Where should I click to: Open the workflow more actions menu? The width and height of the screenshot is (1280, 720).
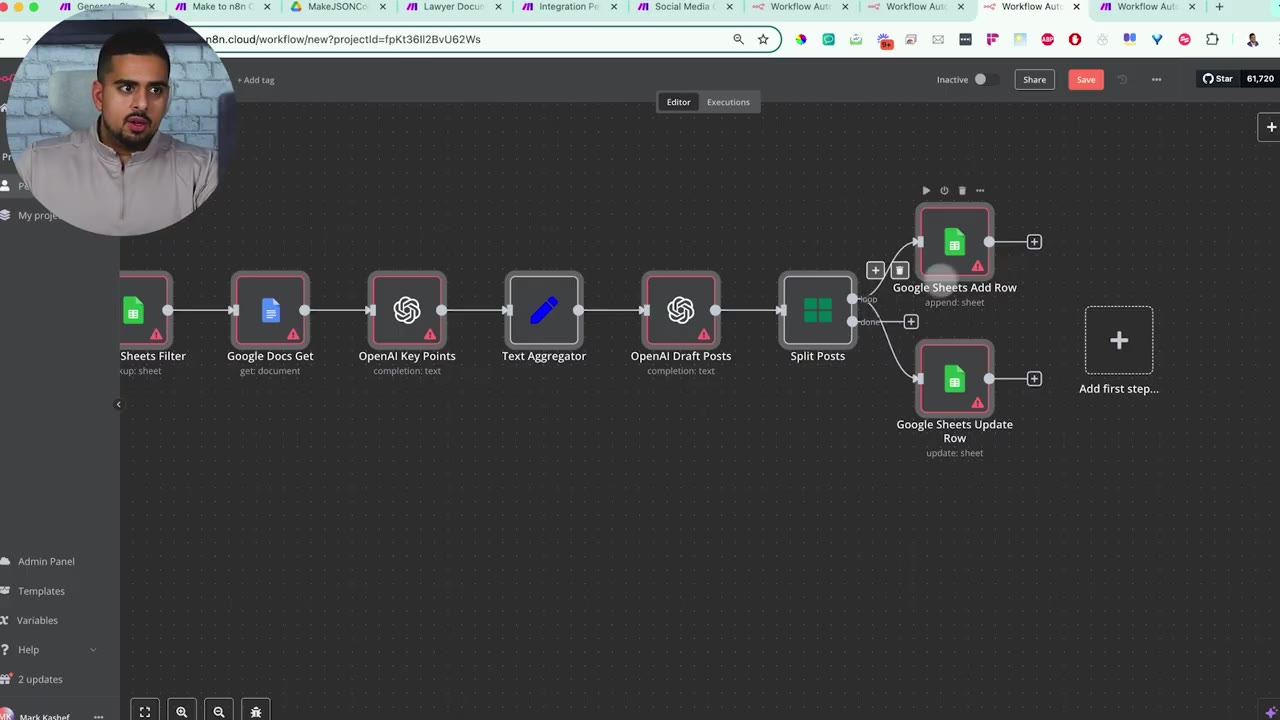click(1156, 79)
